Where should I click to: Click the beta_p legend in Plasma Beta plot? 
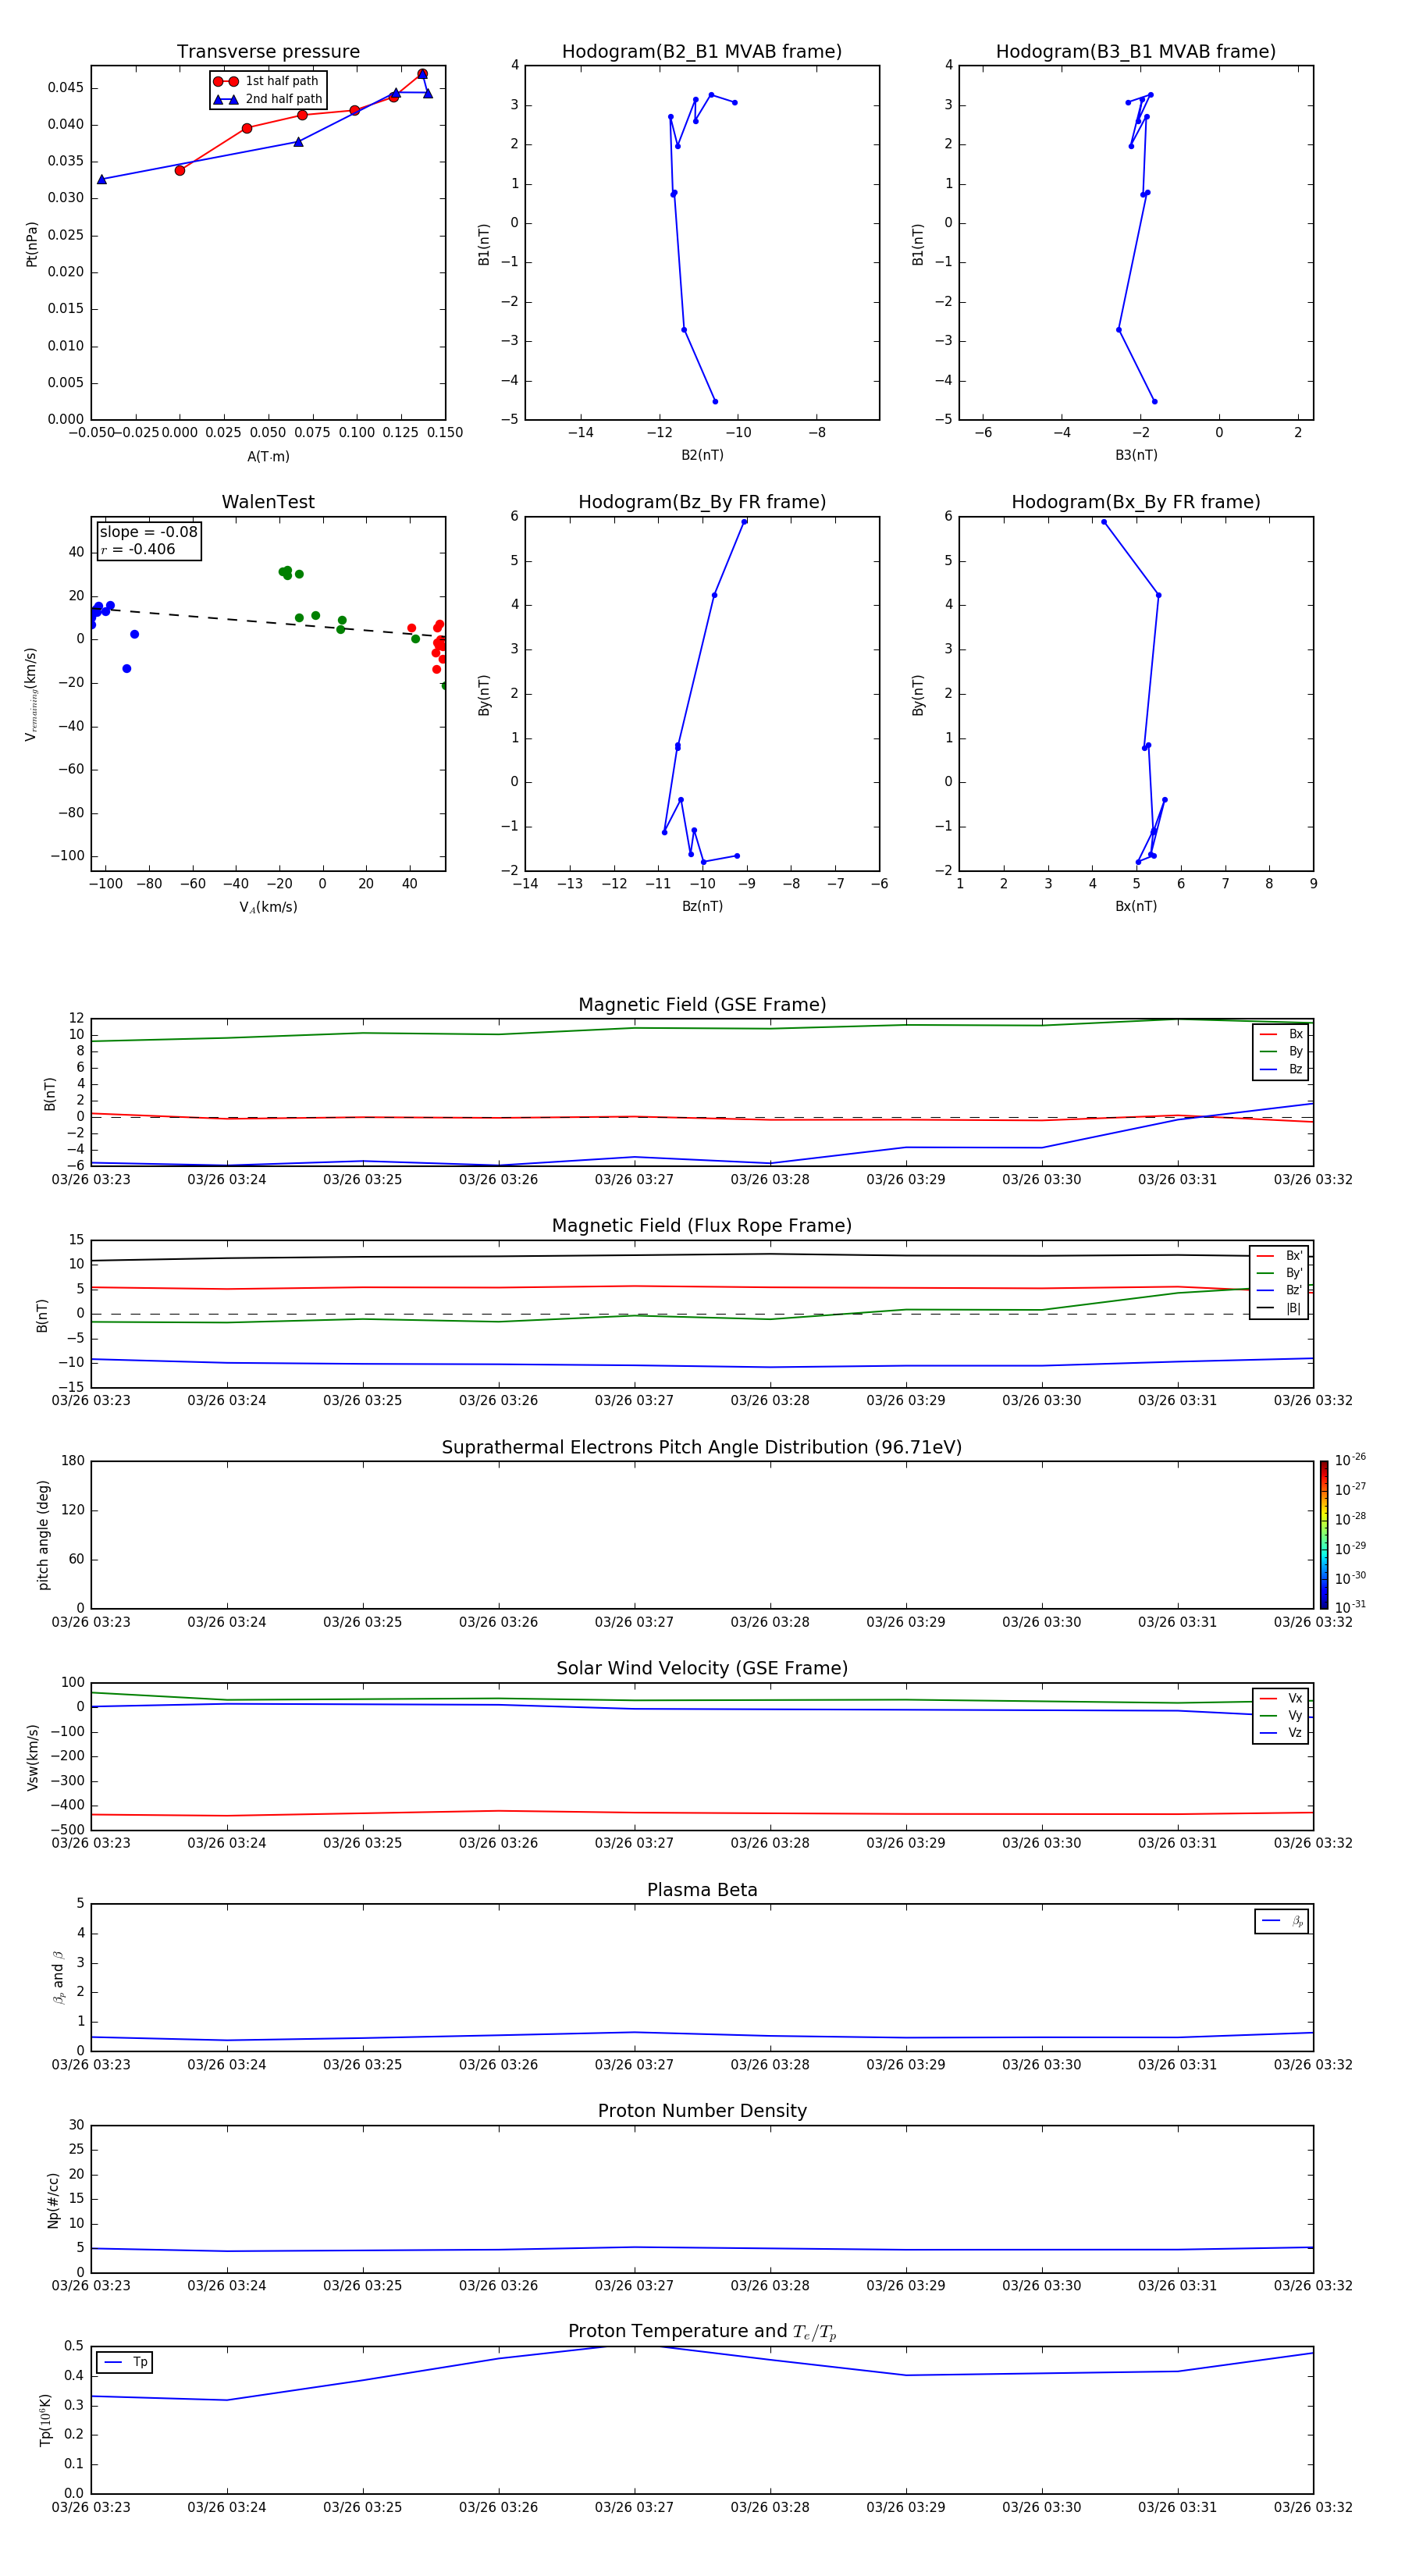pyautogui.click(x=1282, y=1921)
